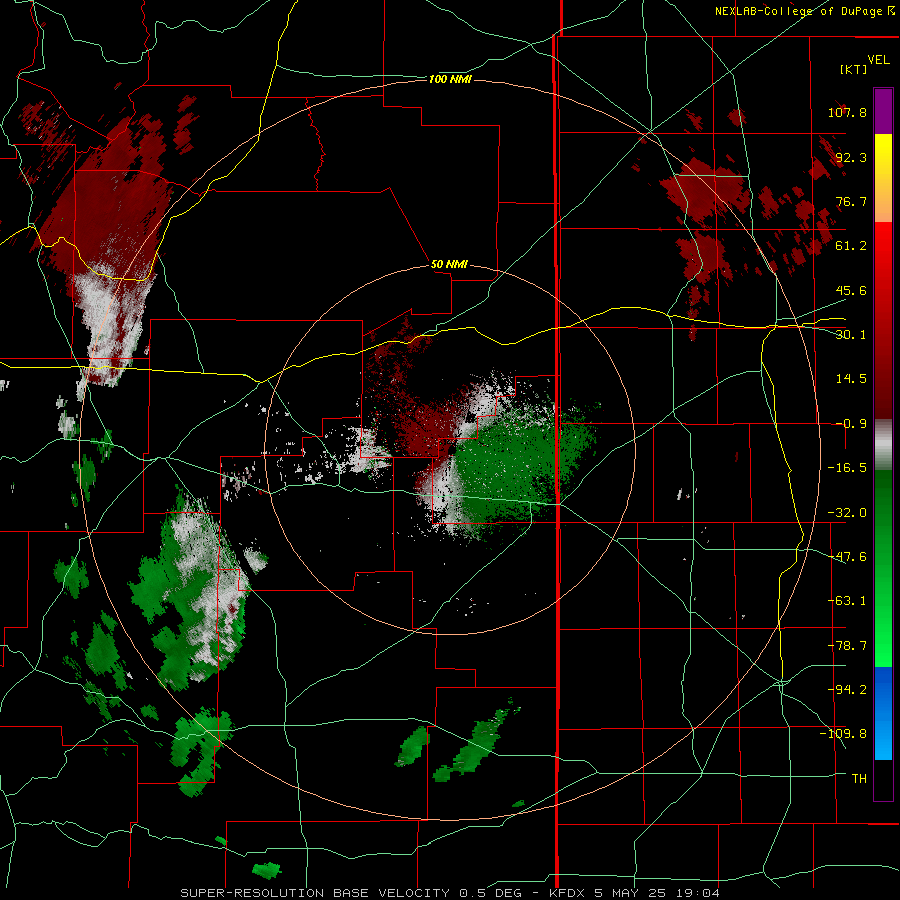Click the 92.3 velocity scale value
This screenshot has width=900, height=900.
(851, 157)
